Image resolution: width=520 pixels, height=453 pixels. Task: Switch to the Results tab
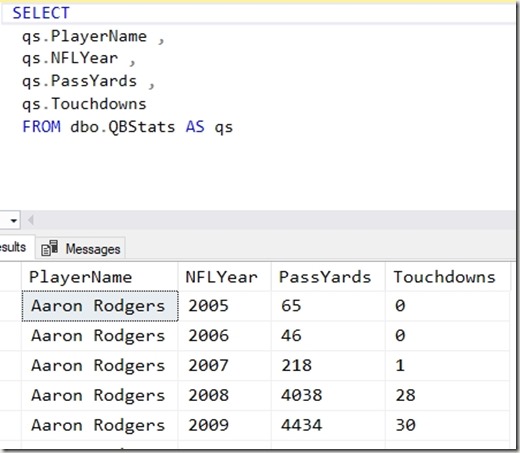click(16, 247)
